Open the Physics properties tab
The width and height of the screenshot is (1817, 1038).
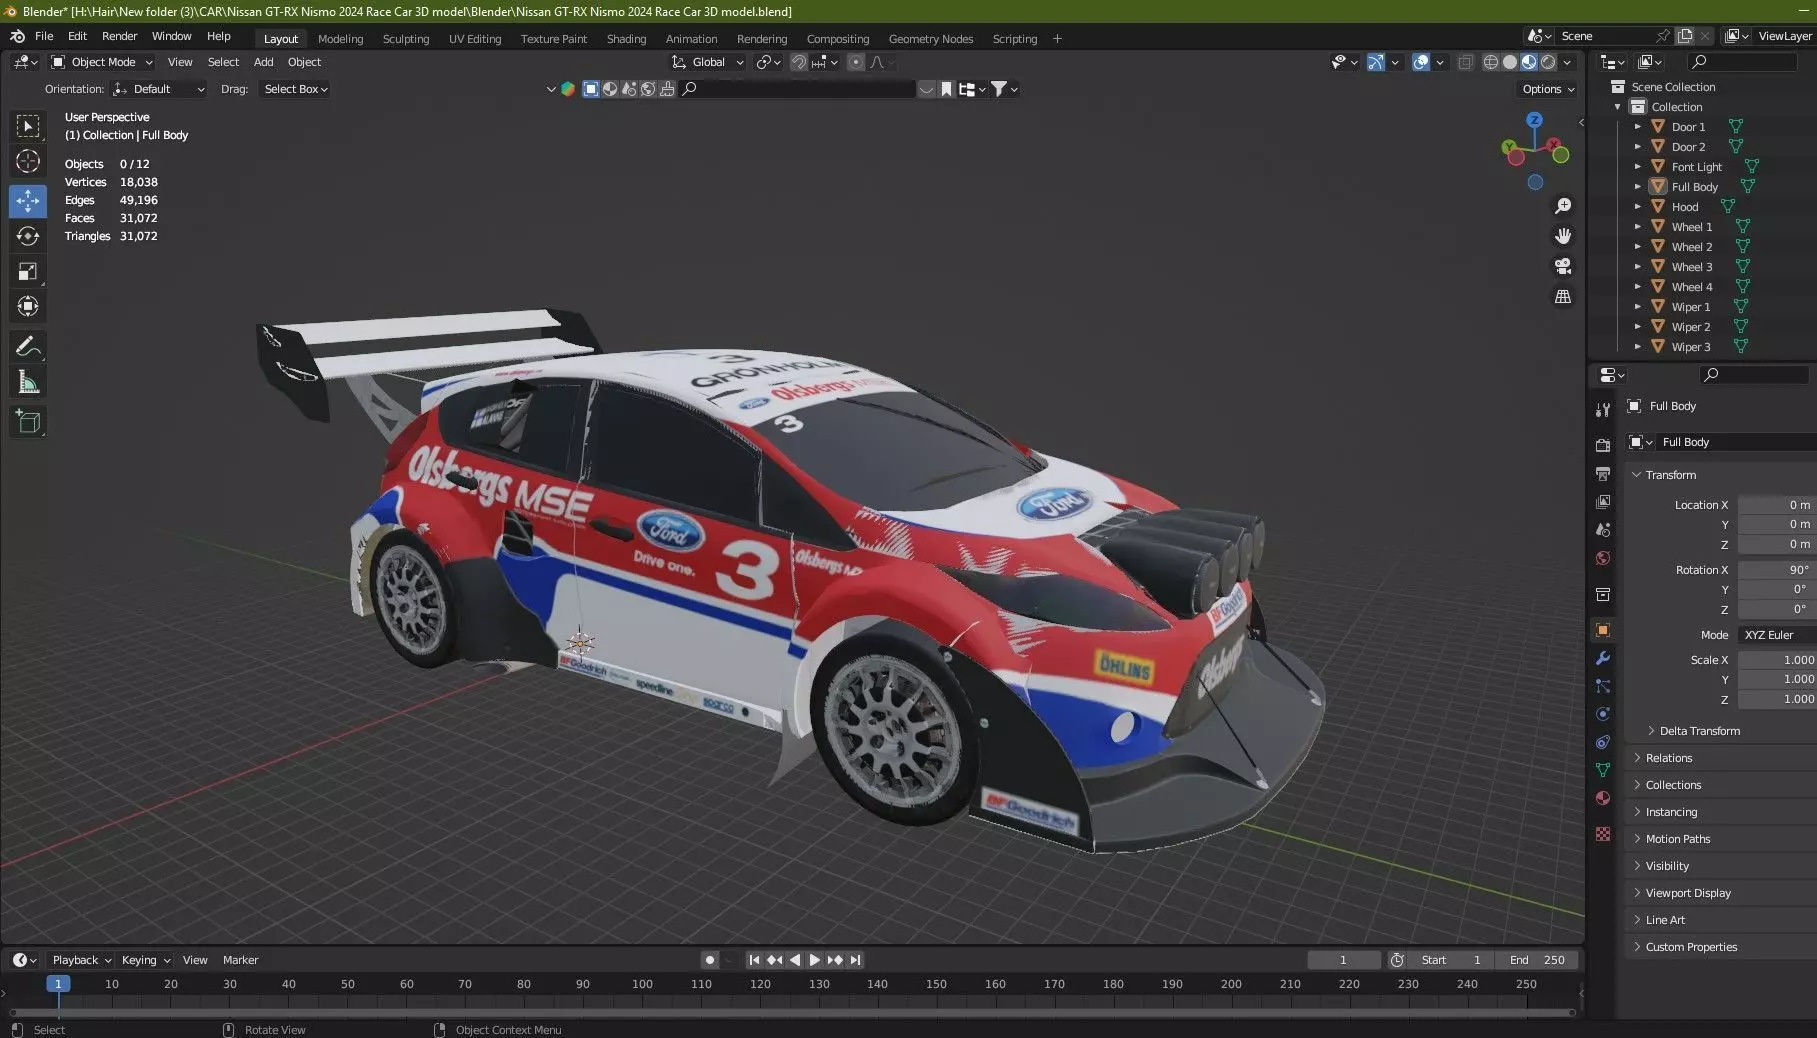tap(1603, 714)
